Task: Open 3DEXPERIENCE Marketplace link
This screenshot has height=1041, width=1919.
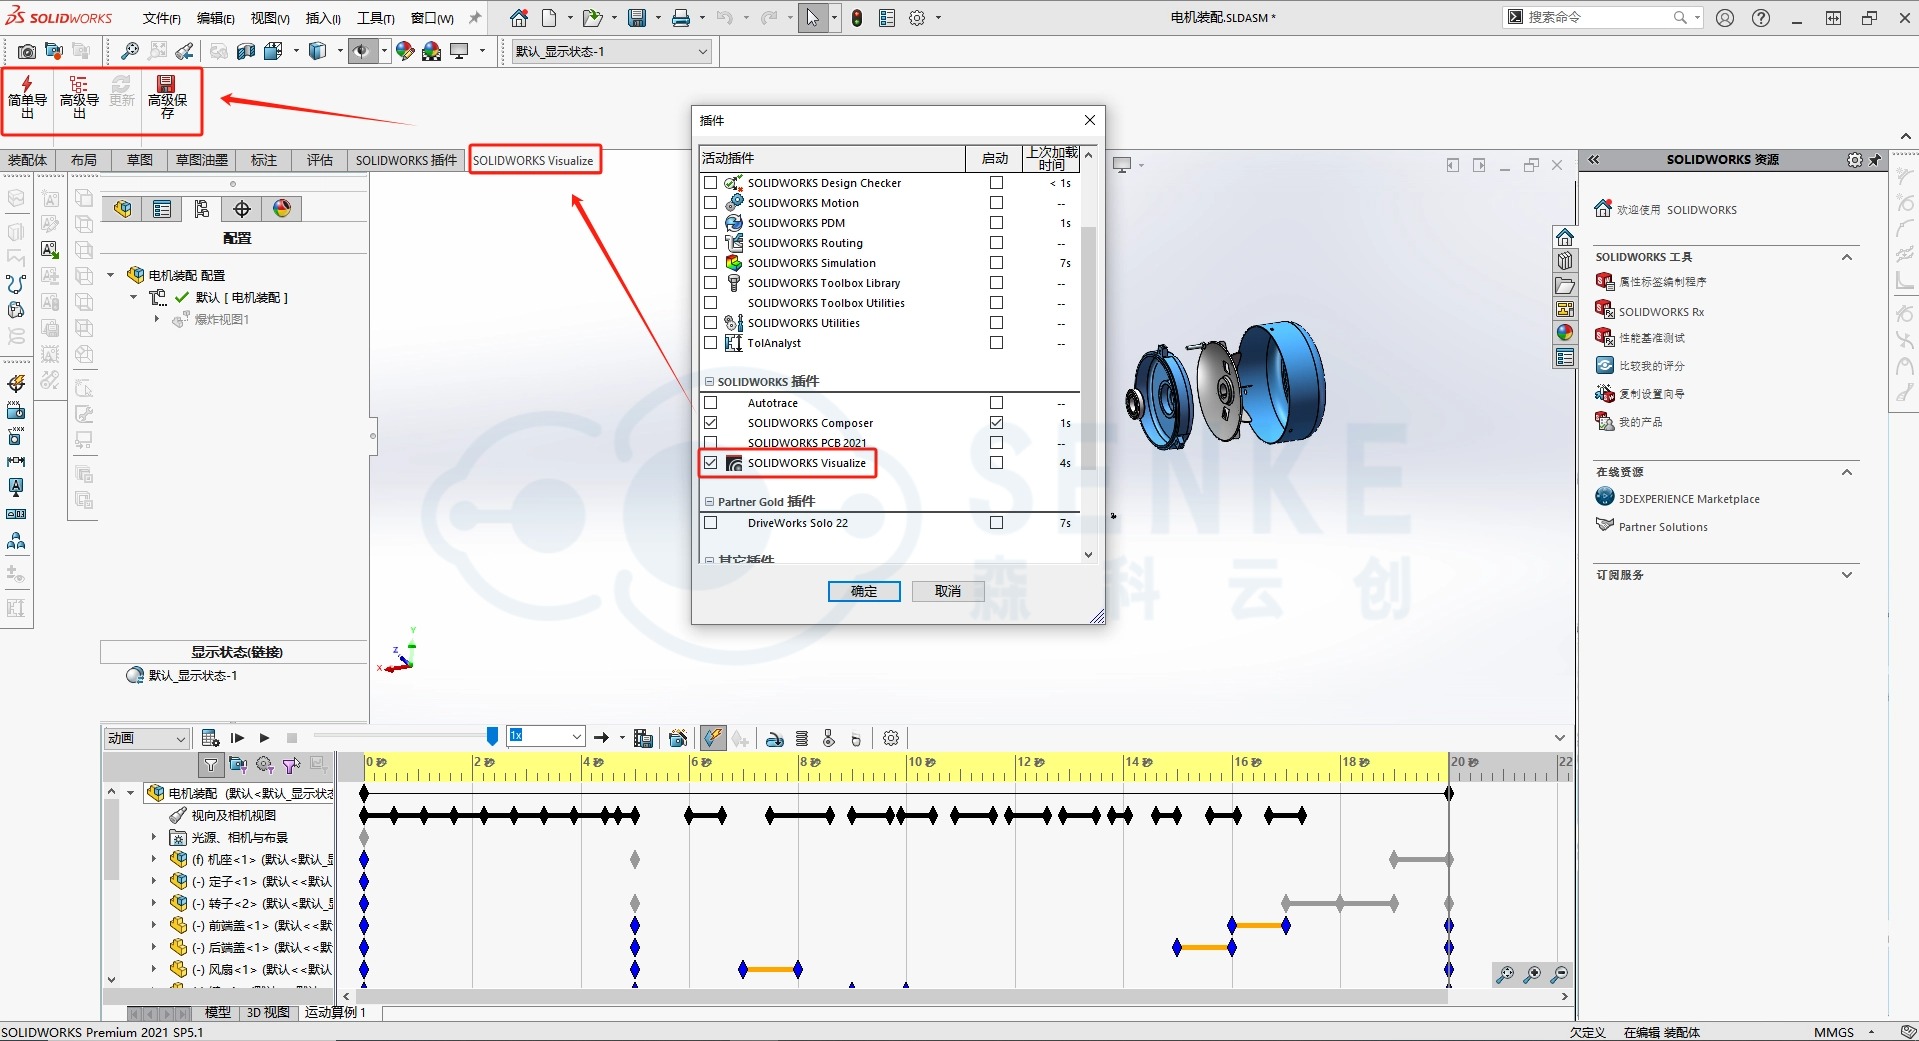Action: [1689, 499]
